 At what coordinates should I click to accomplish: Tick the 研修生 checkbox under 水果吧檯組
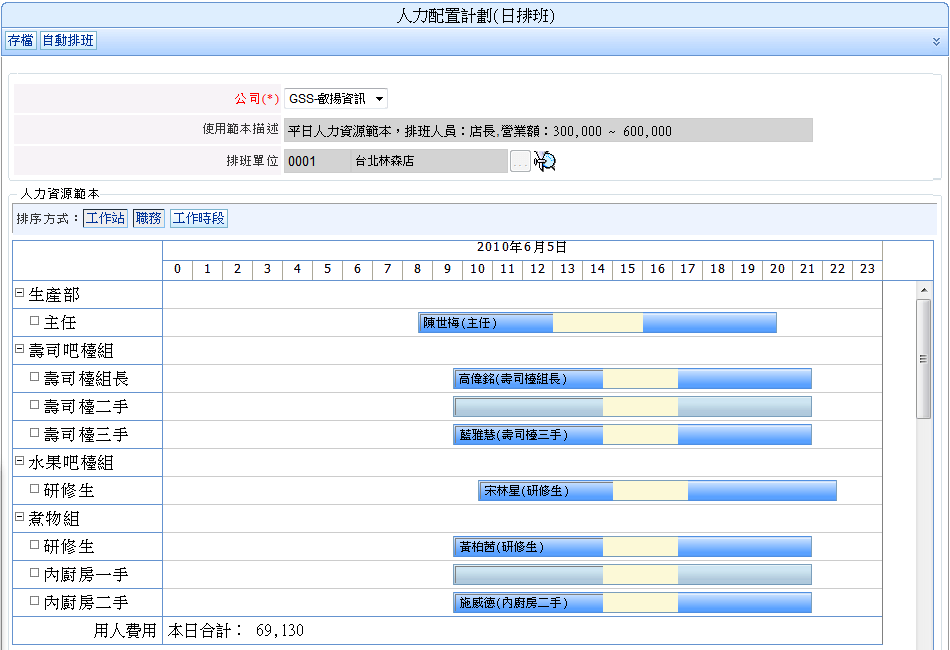point(35,490)
